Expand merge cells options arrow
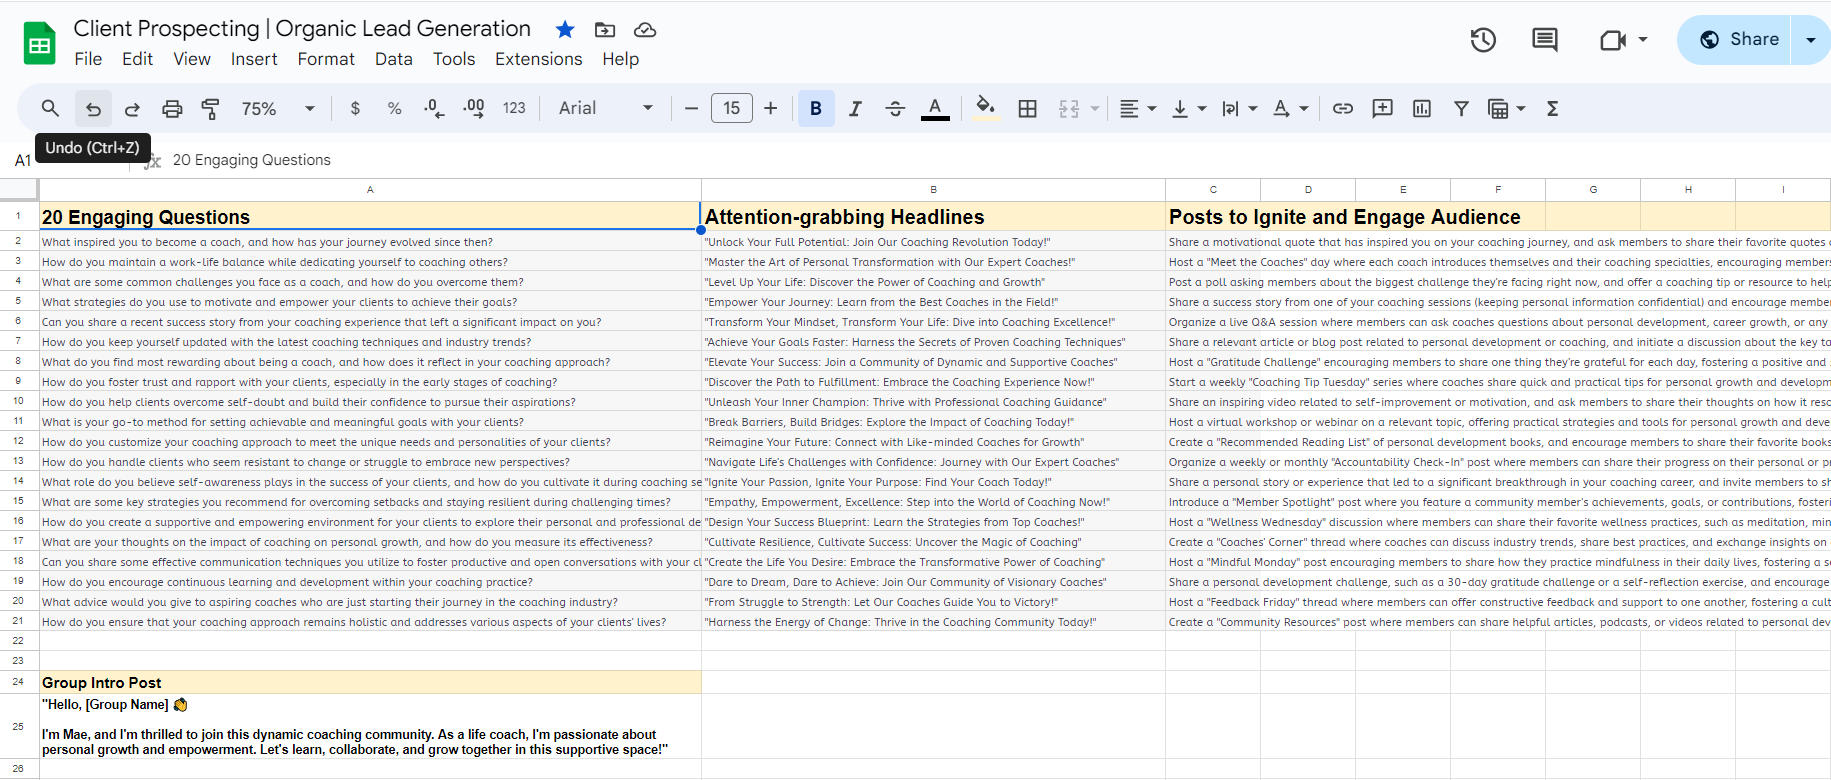This screenshot has height=780, width=1831. (x=1094, y=108)
